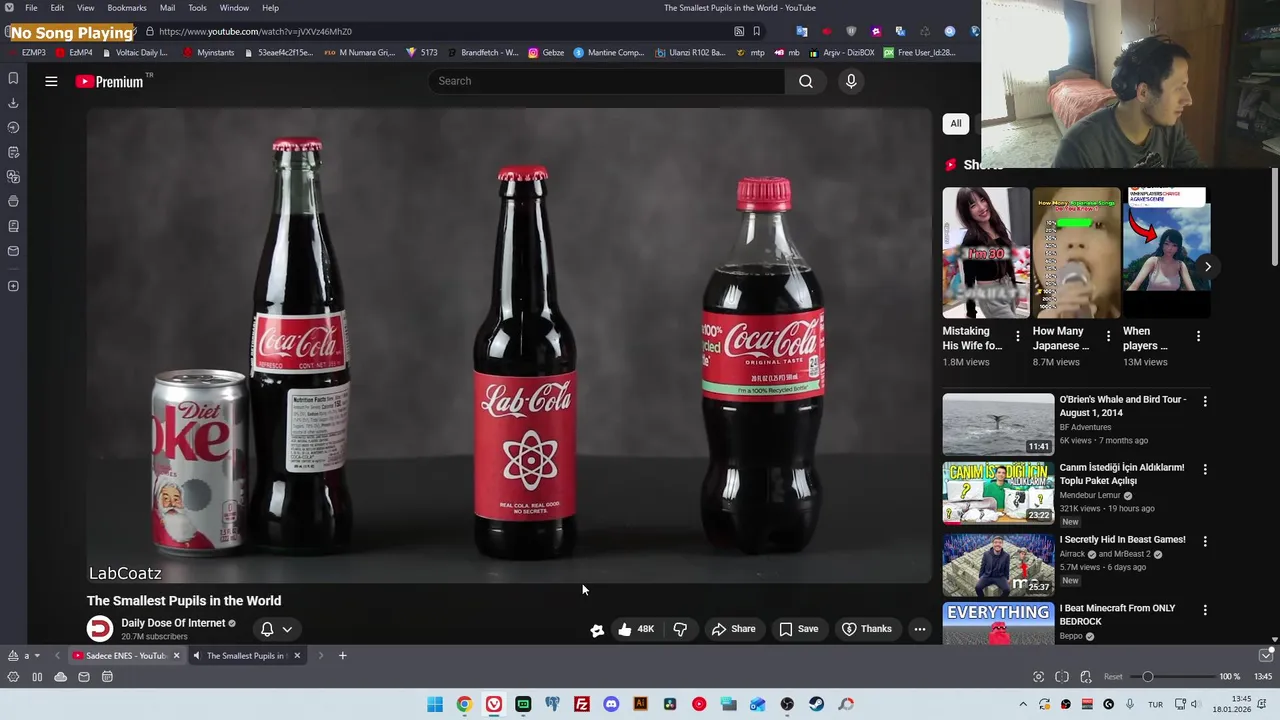The image size is (1280, 720).
Task: Expand notification options chevron beside bell
Action: click(x=287, y=629)
